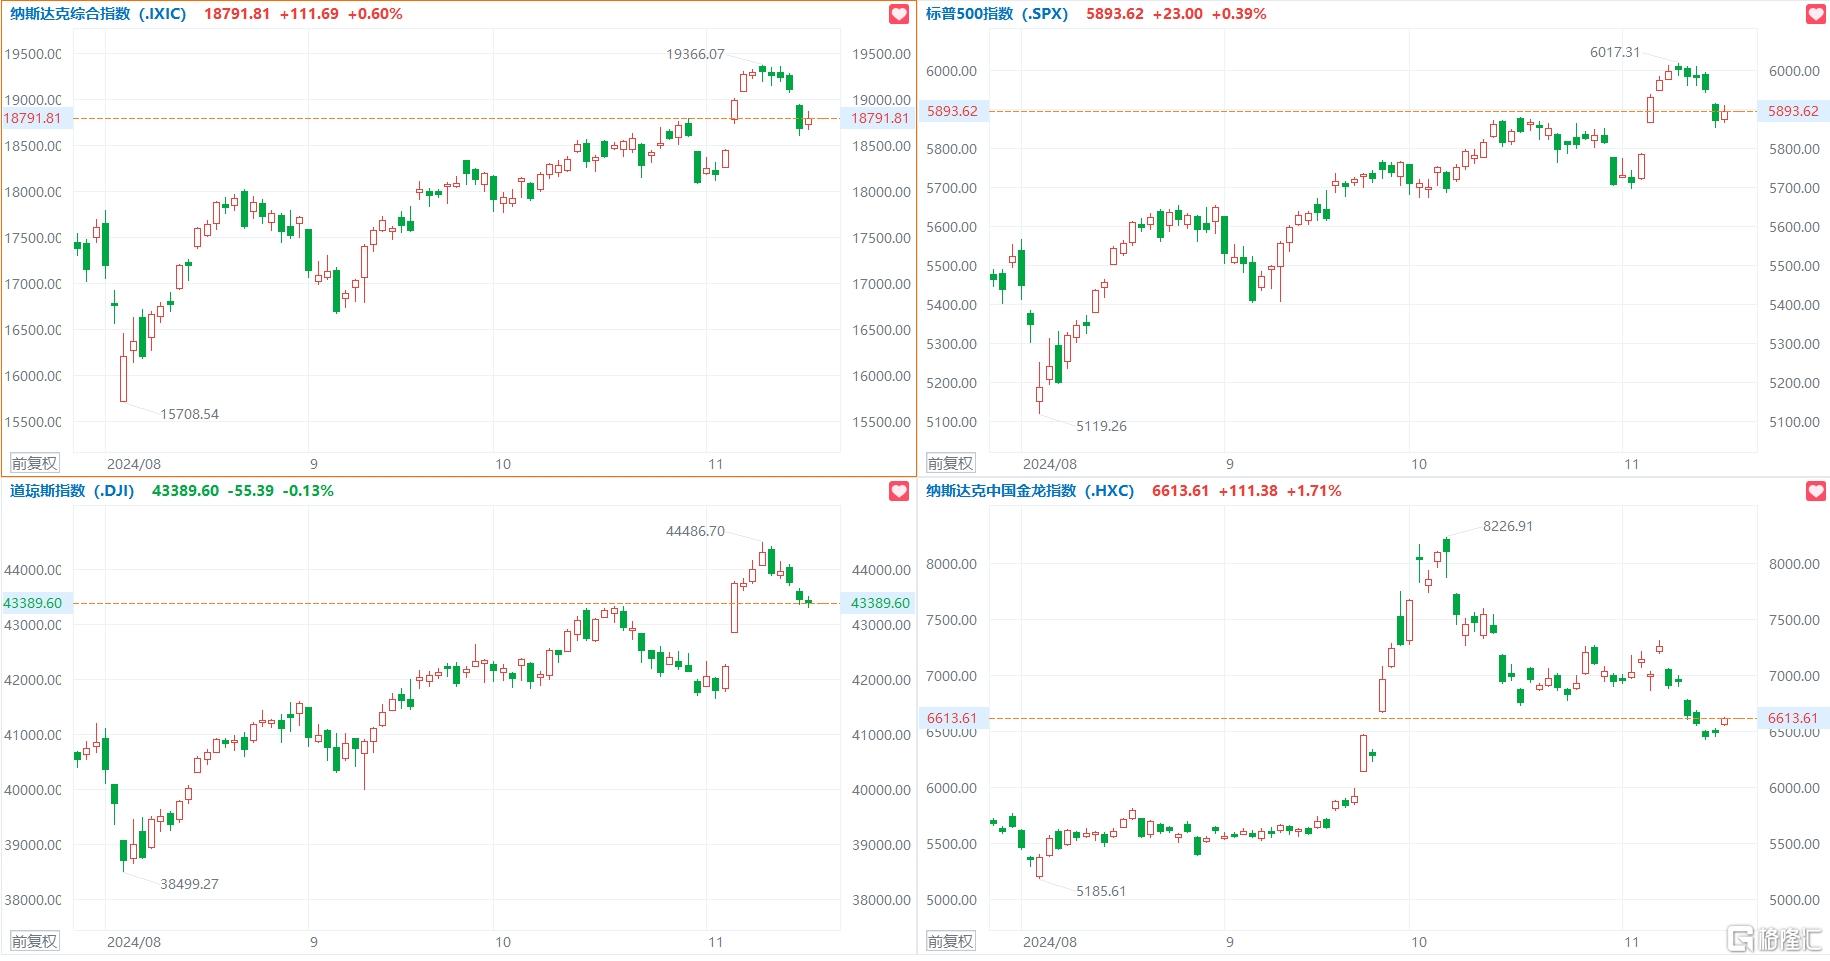1830x961 pixels.
Task: Click the +111.69 point change in .IXIC header
Action: (x=309, y=14)
